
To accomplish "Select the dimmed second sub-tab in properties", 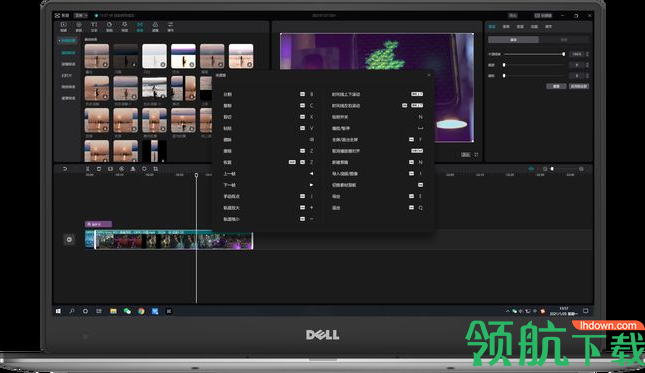I will [564, 40].
